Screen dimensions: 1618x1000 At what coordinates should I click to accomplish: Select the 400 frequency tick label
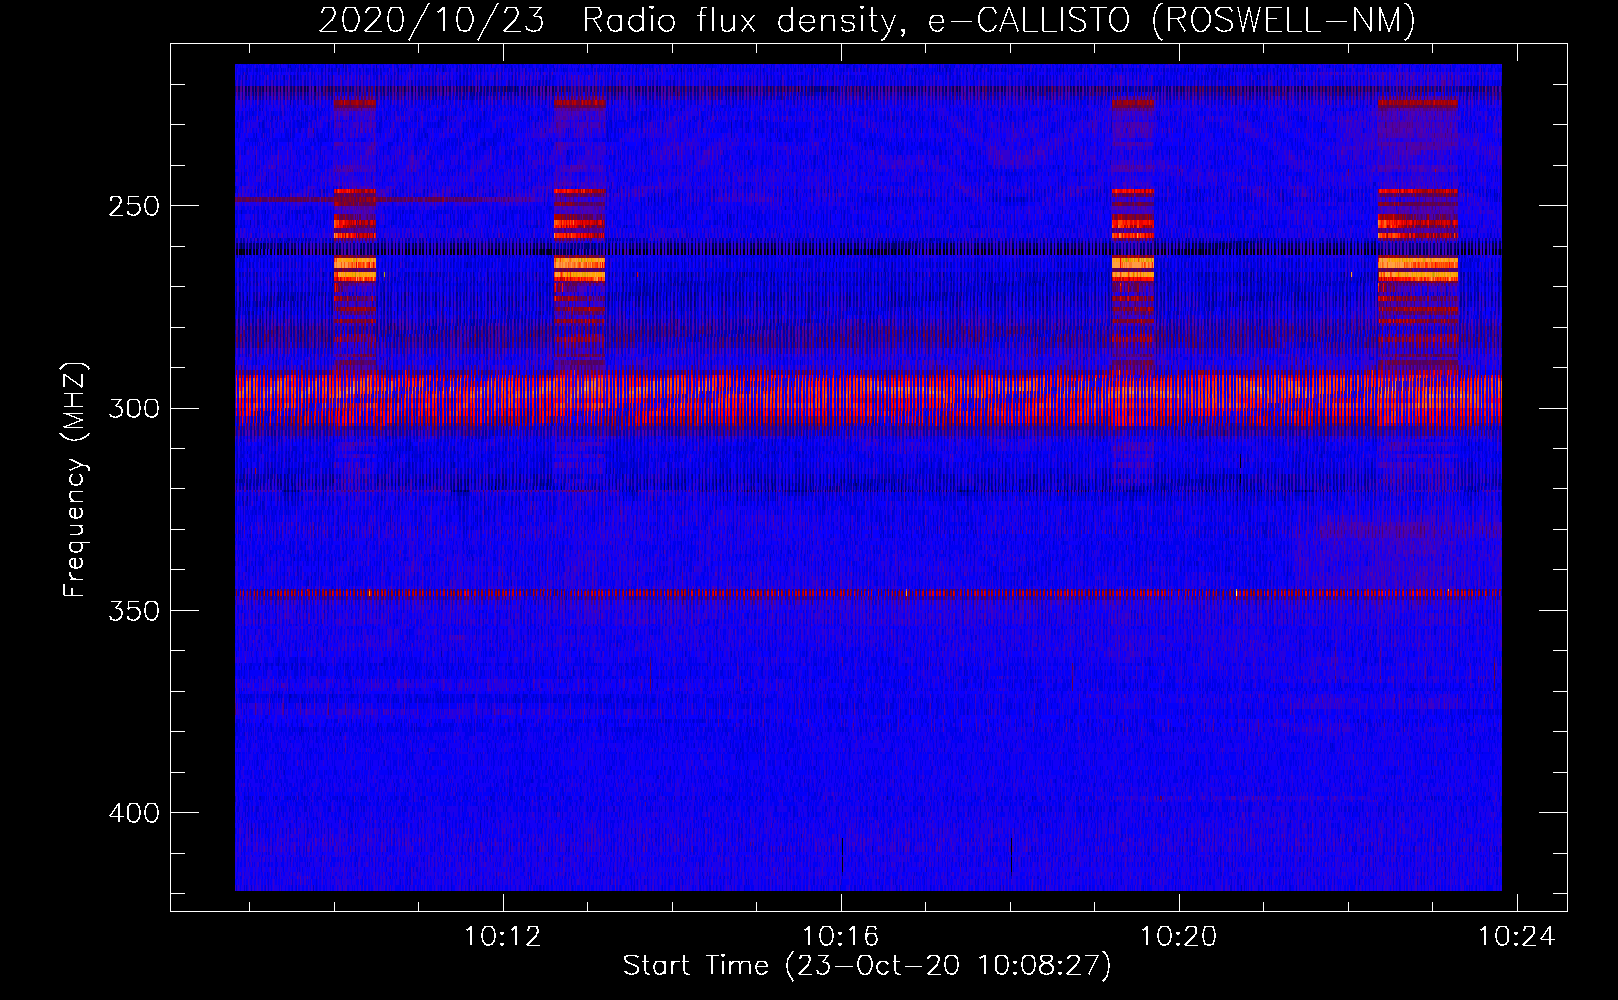click(x=134, y=813)
